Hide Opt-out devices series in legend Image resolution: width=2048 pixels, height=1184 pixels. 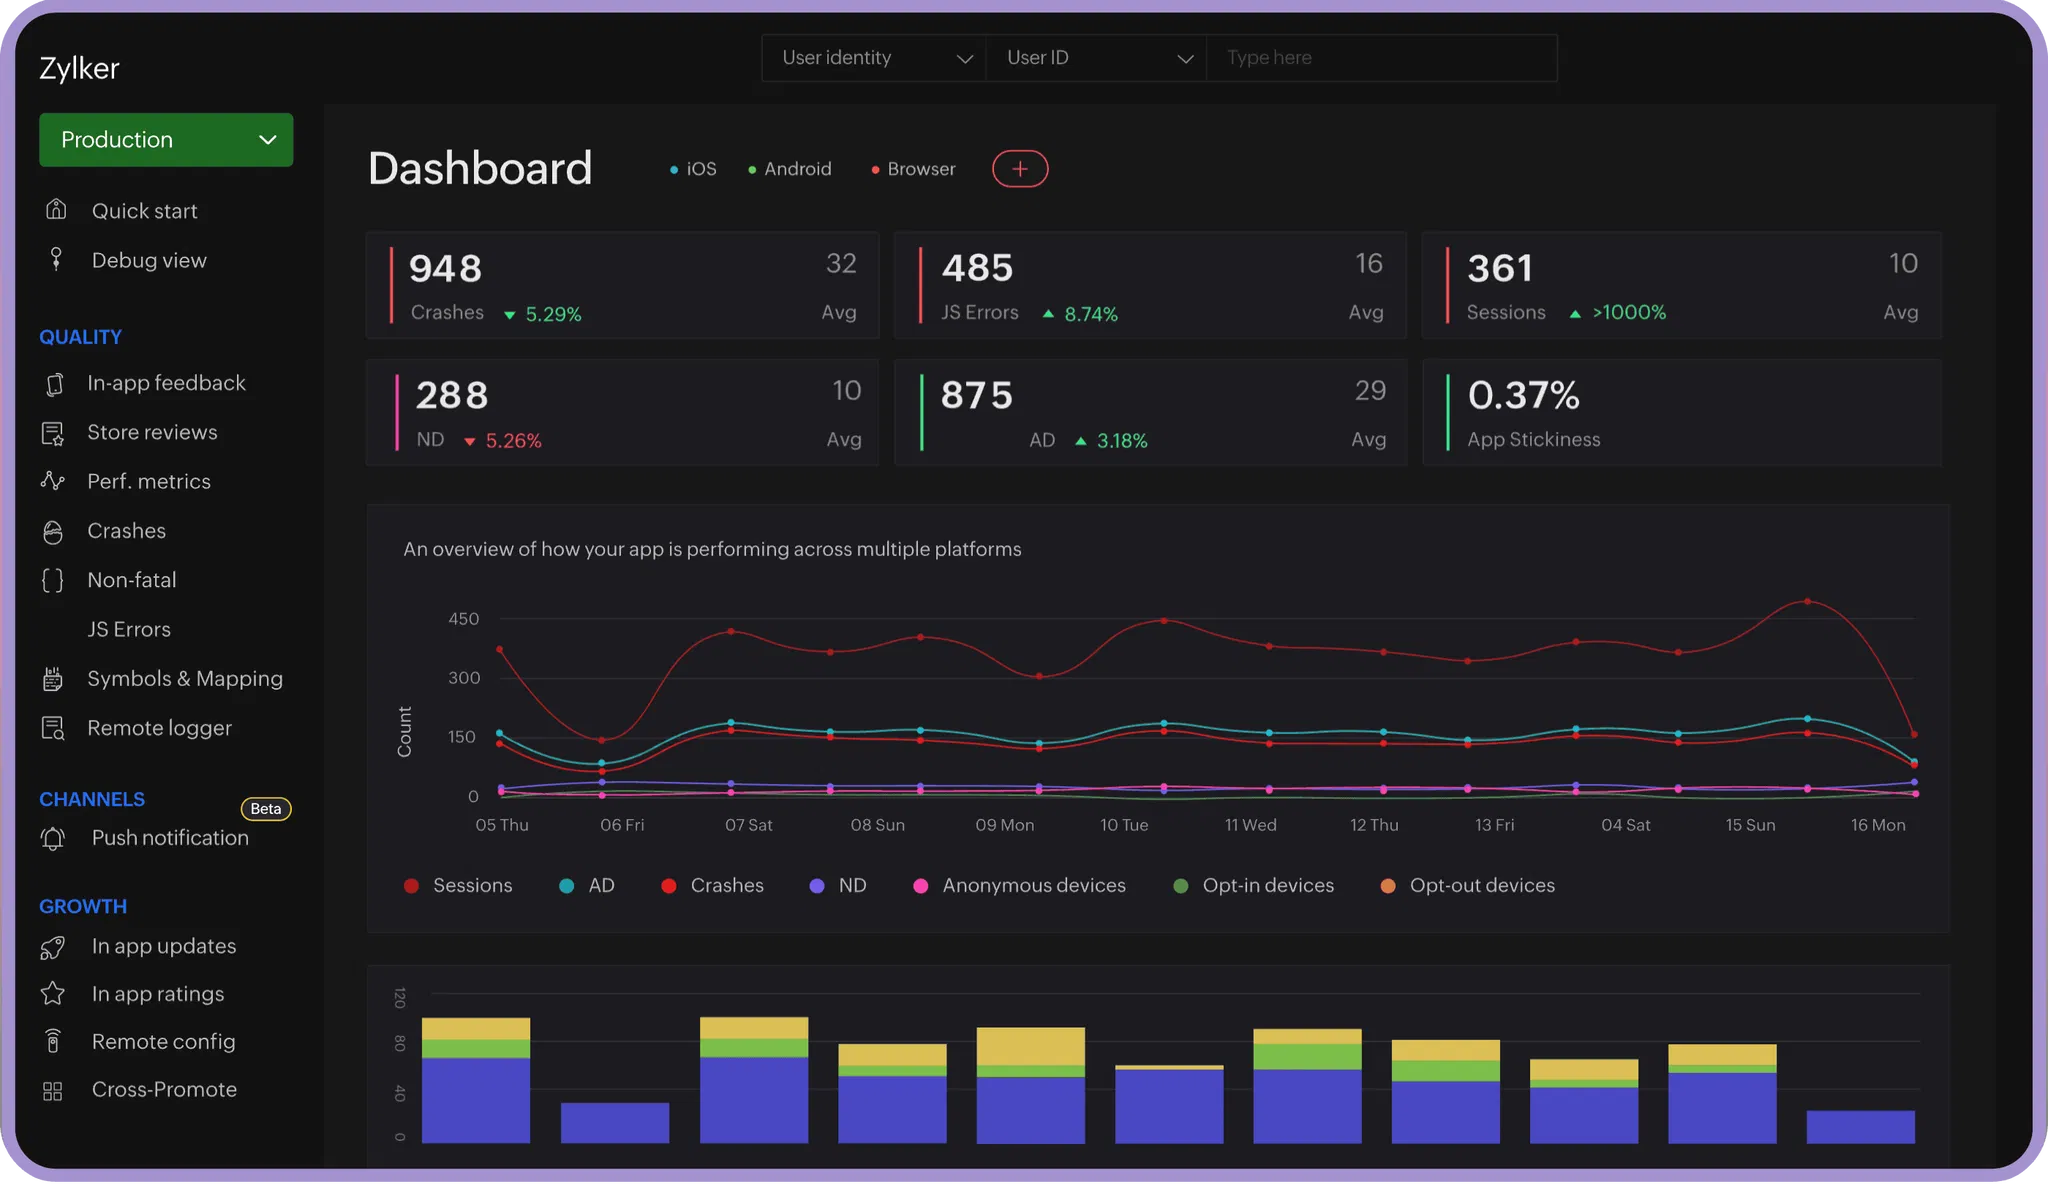pos(1468,886)
